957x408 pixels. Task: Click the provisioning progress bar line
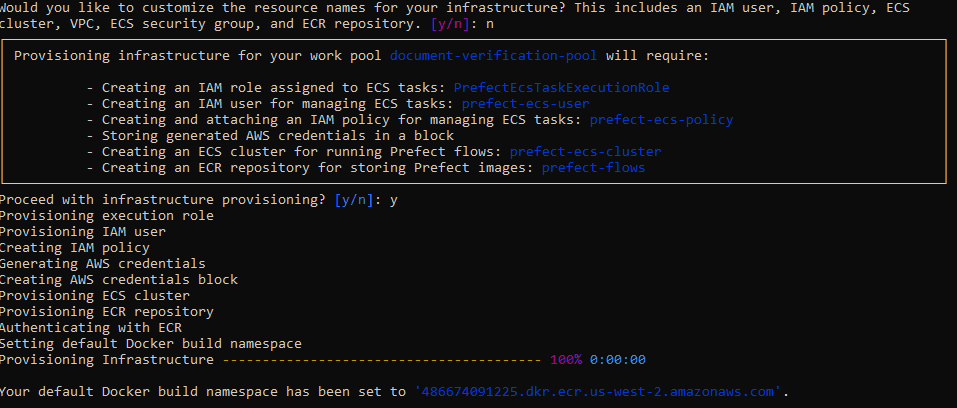381,359
